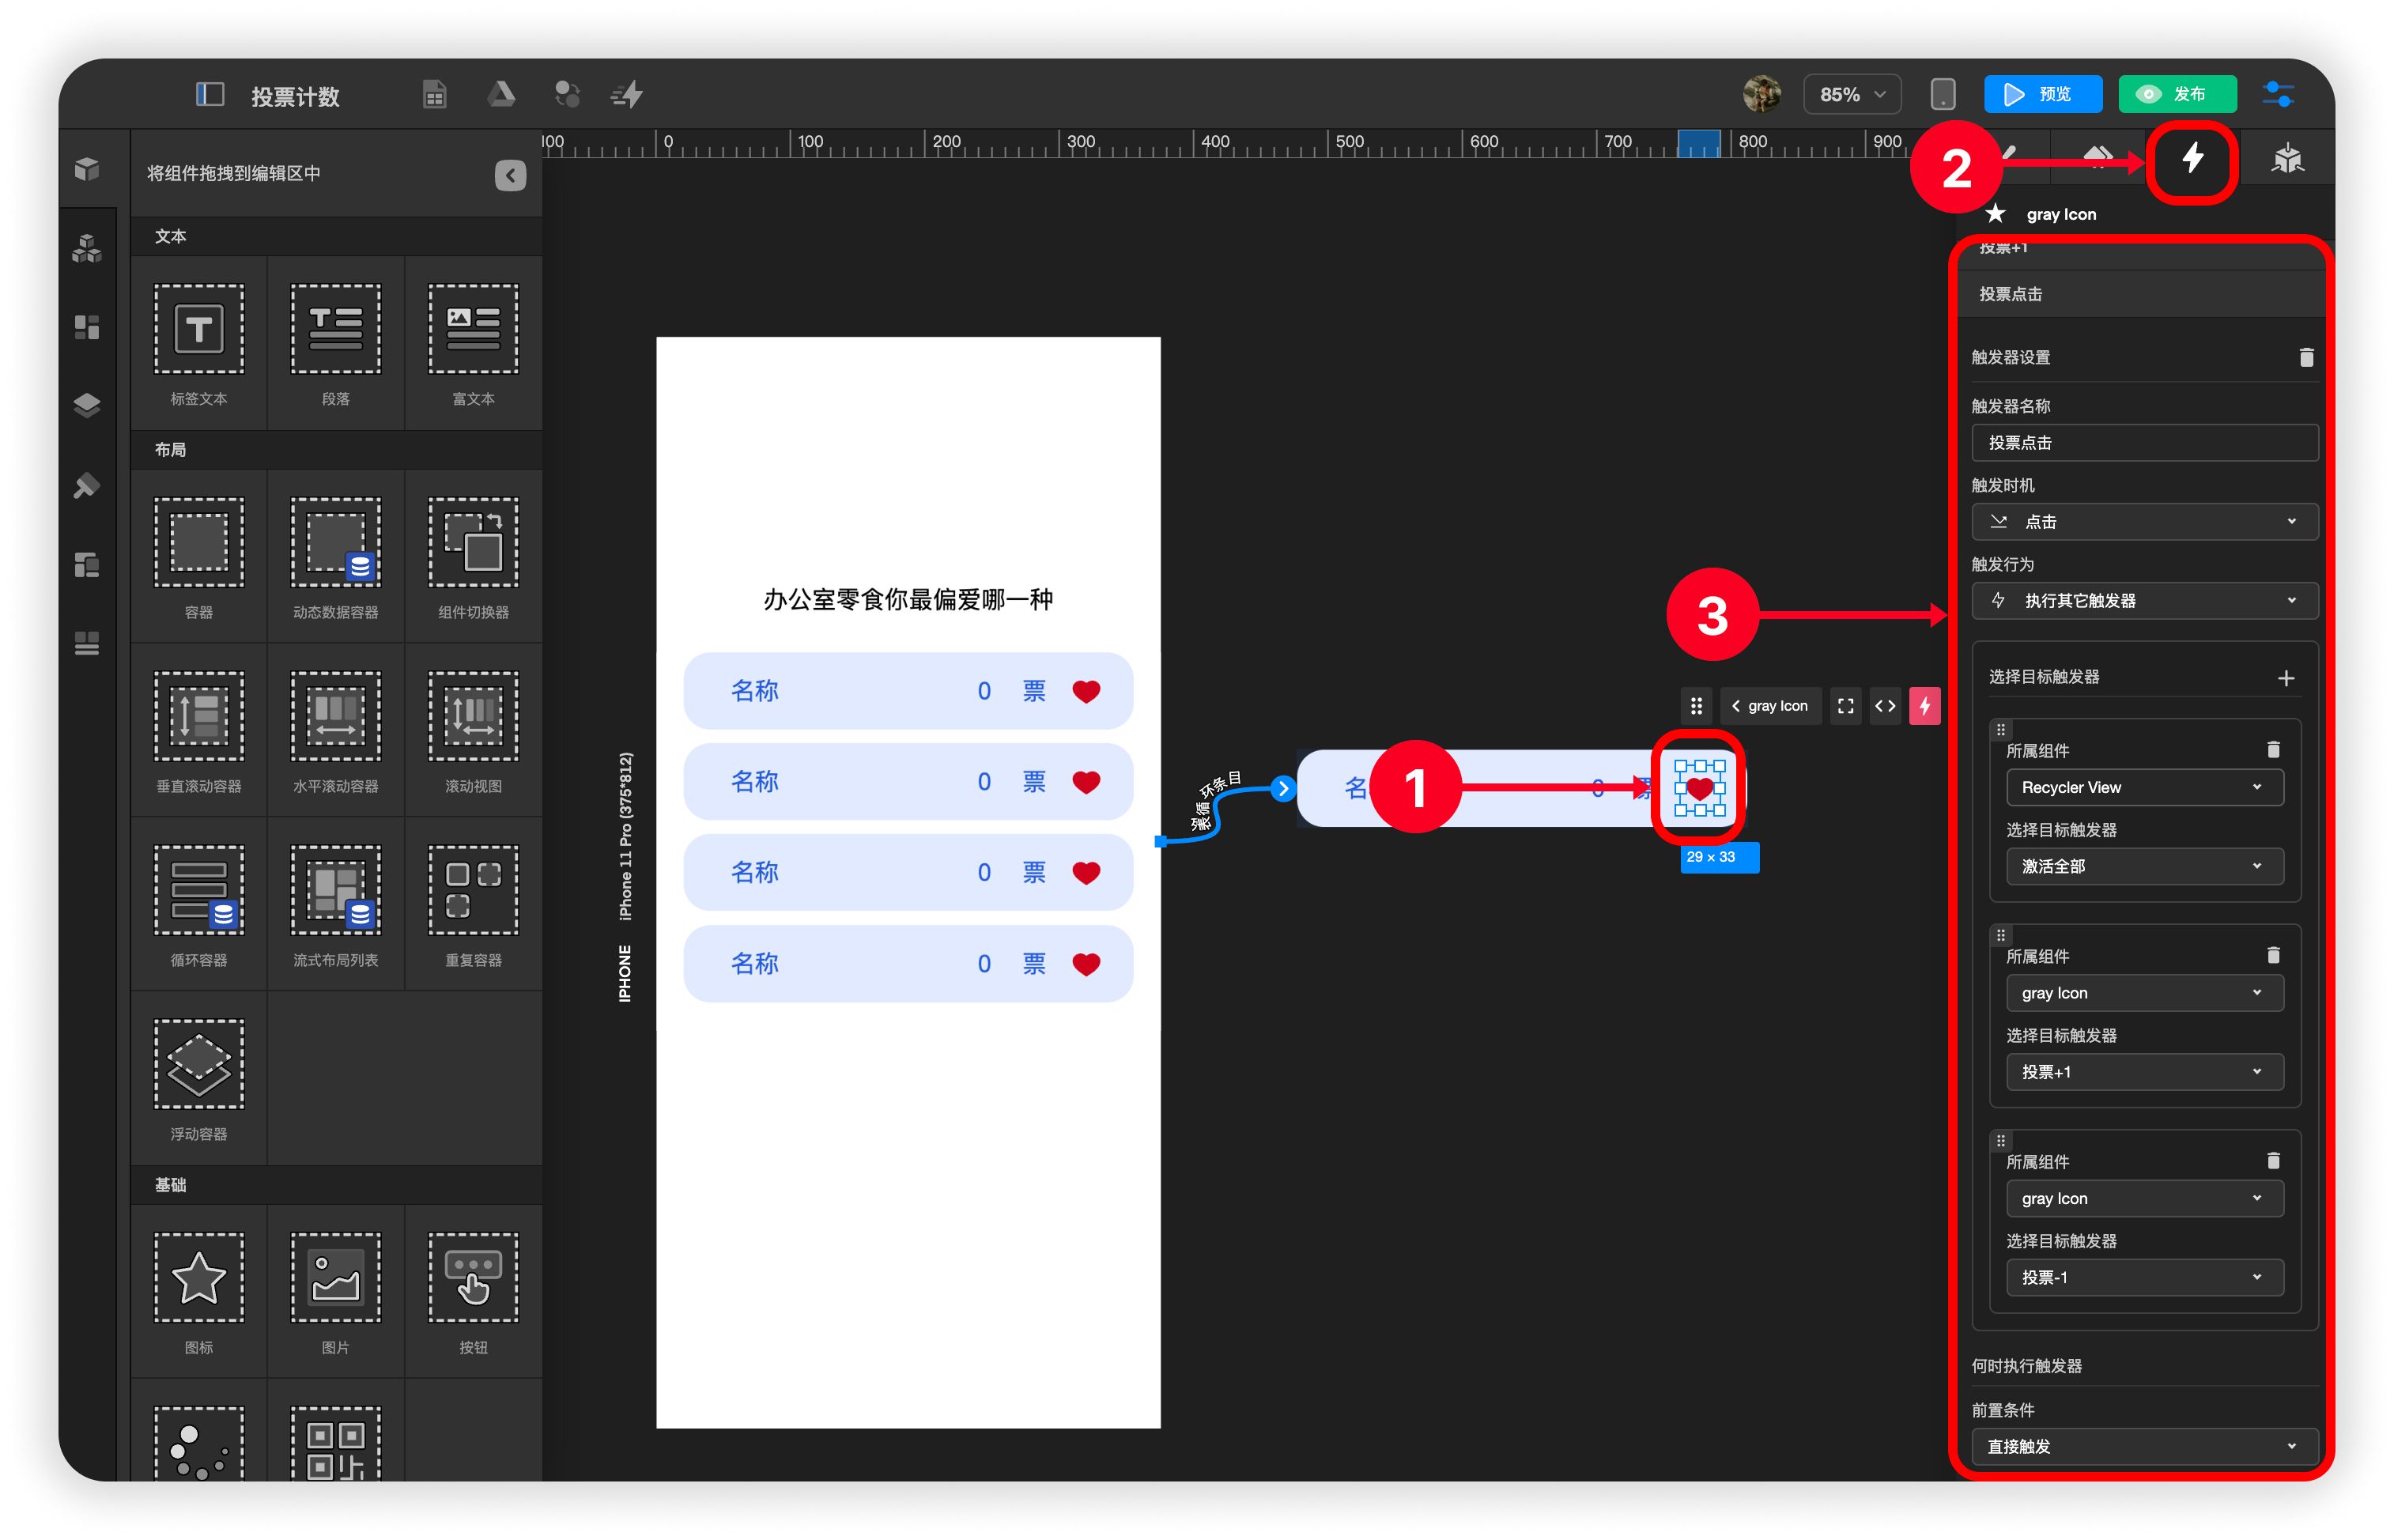Open the settings sliders icon at top right
This screenshot has height=1540, width=2394.
tap(2278, 94)
